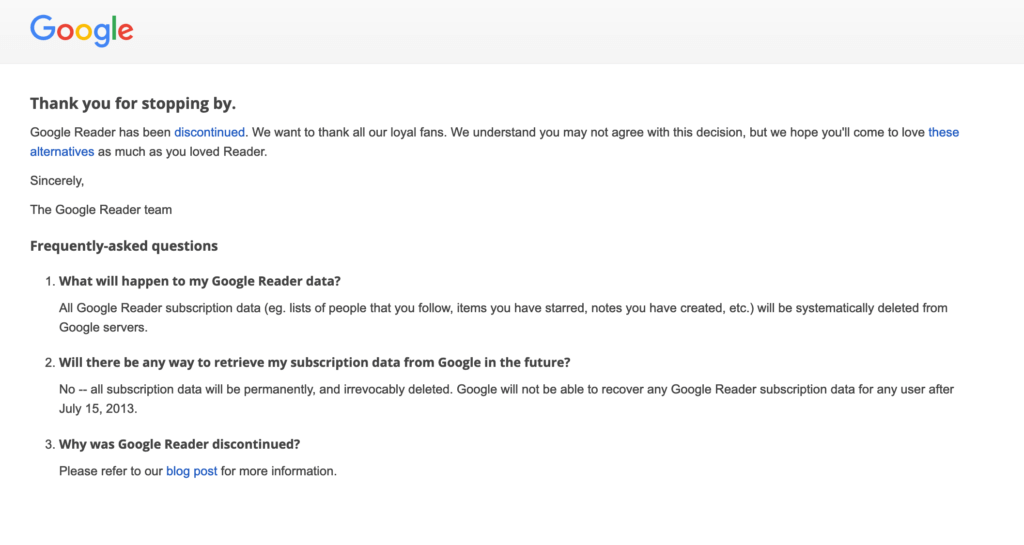Select the "Frequently-asked questions" heading
This screenshot has height=545, width=1024.
pyautogui.click(x=124, y=246)
